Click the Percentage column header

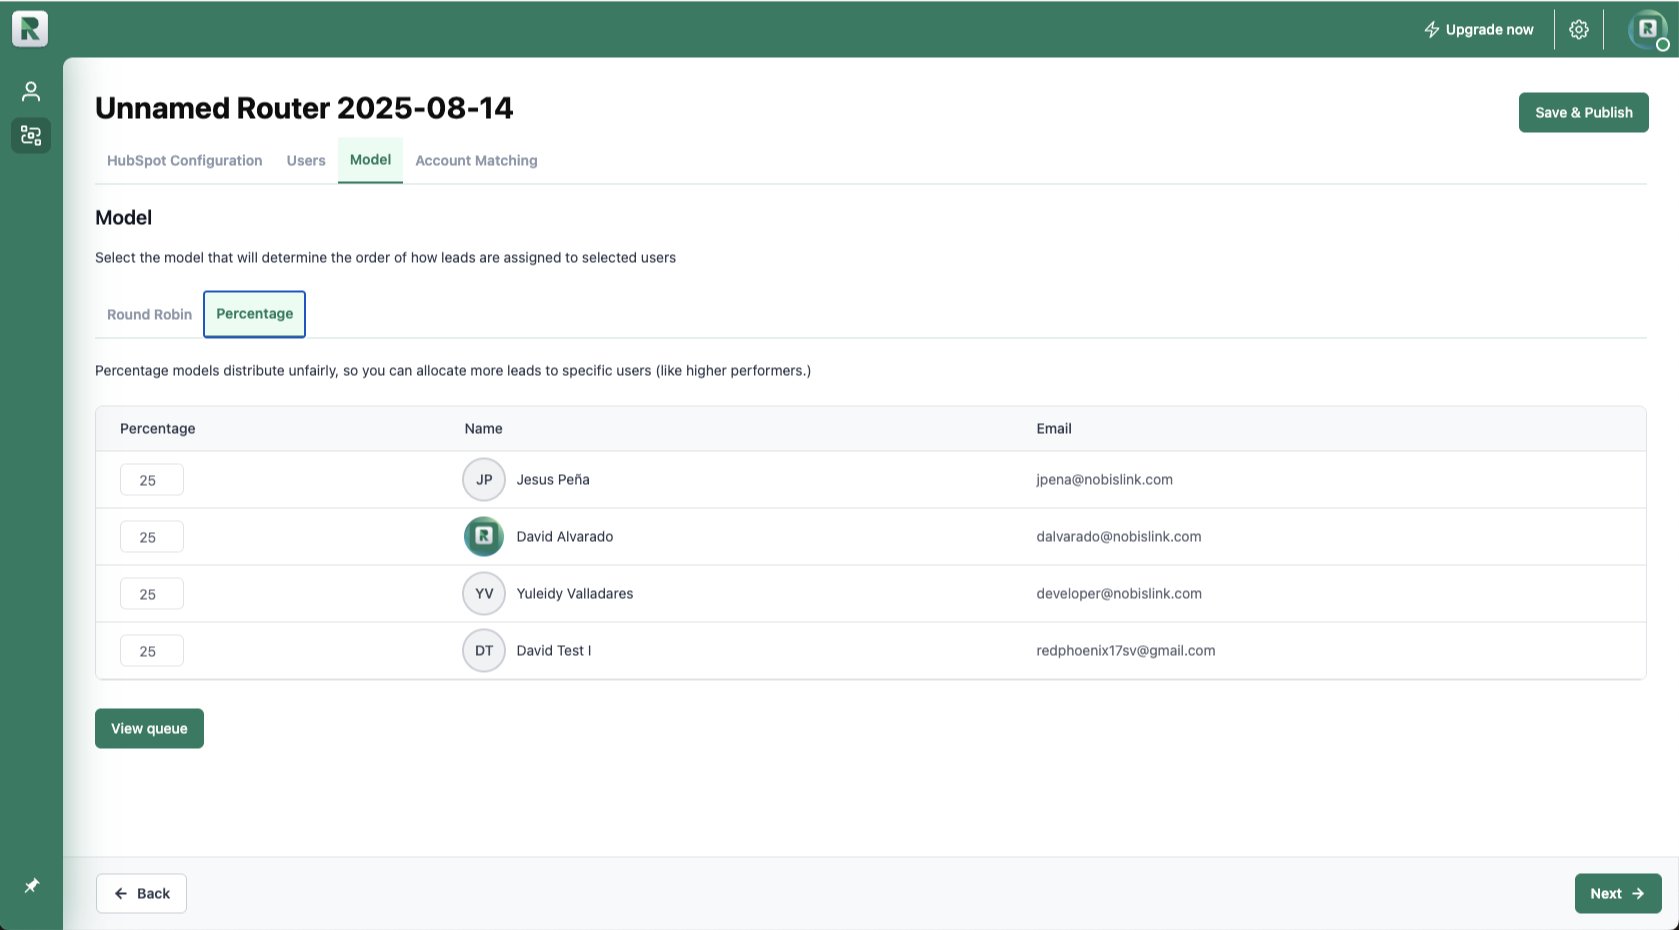(158, 429)
